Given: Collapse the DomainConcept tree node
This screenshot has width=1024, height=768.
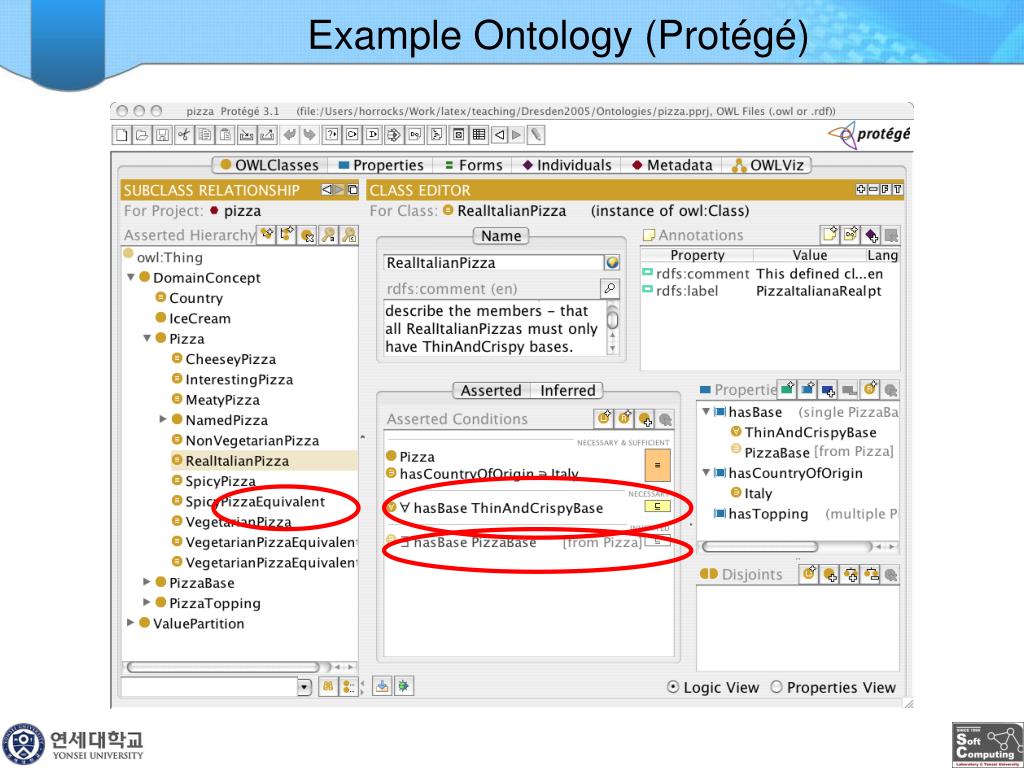Looking at the screenshot, I should tap(131, 278).
